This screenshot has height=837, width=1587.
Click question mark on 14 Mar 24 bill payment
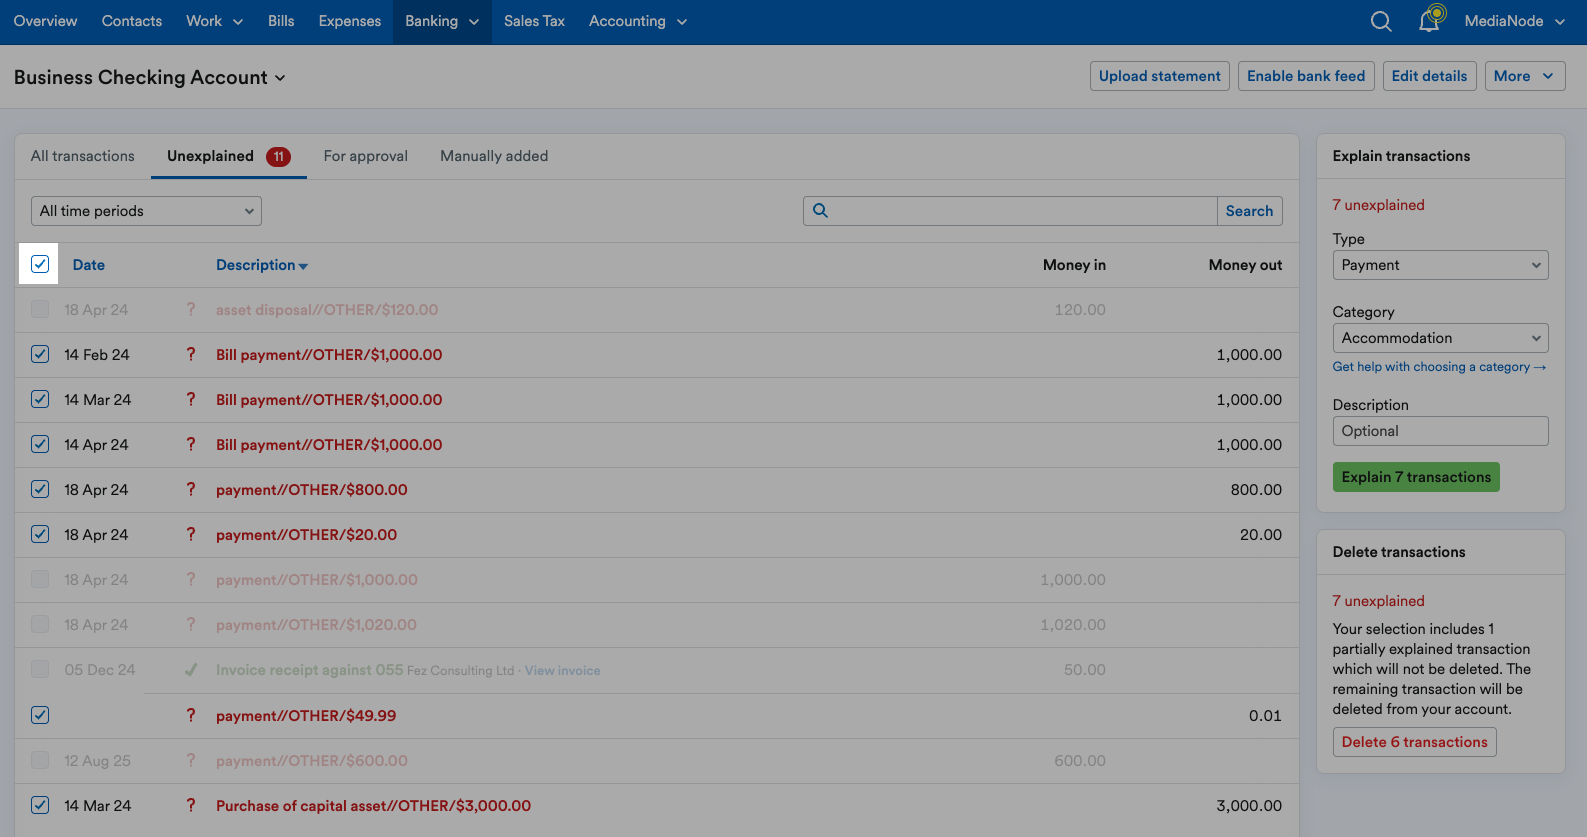pyautogui.click(x=191, y=400)
